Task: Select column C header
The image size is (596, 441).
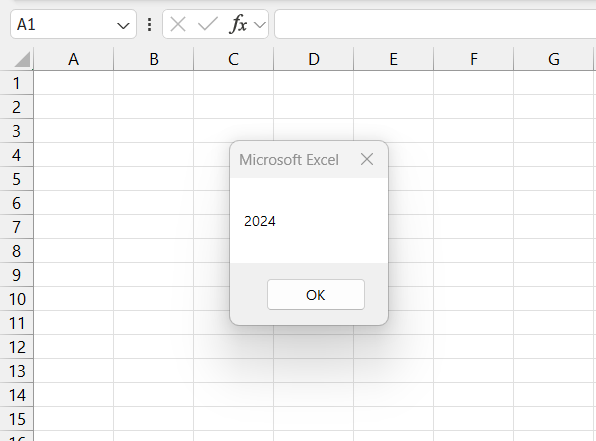Action: pyautogui.click(x=233, y=59)
